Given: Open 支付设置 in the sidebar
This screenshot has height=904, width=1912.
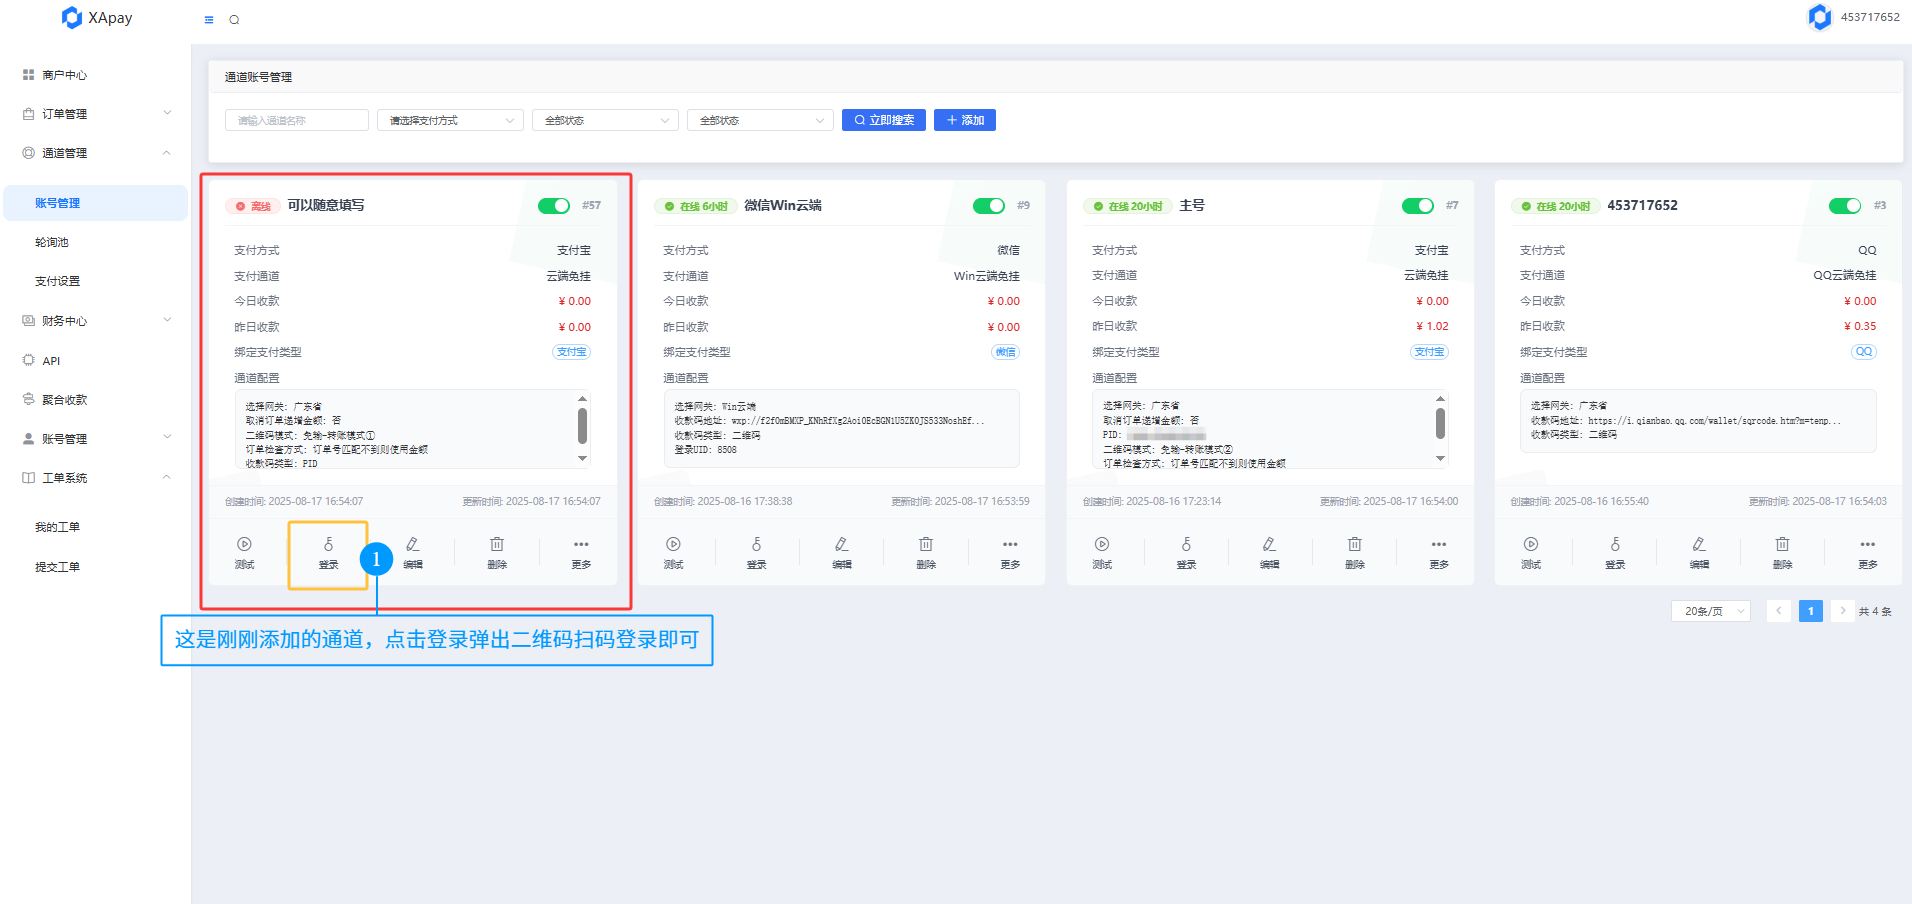Looking at the screenshot, I should (57, 281).
